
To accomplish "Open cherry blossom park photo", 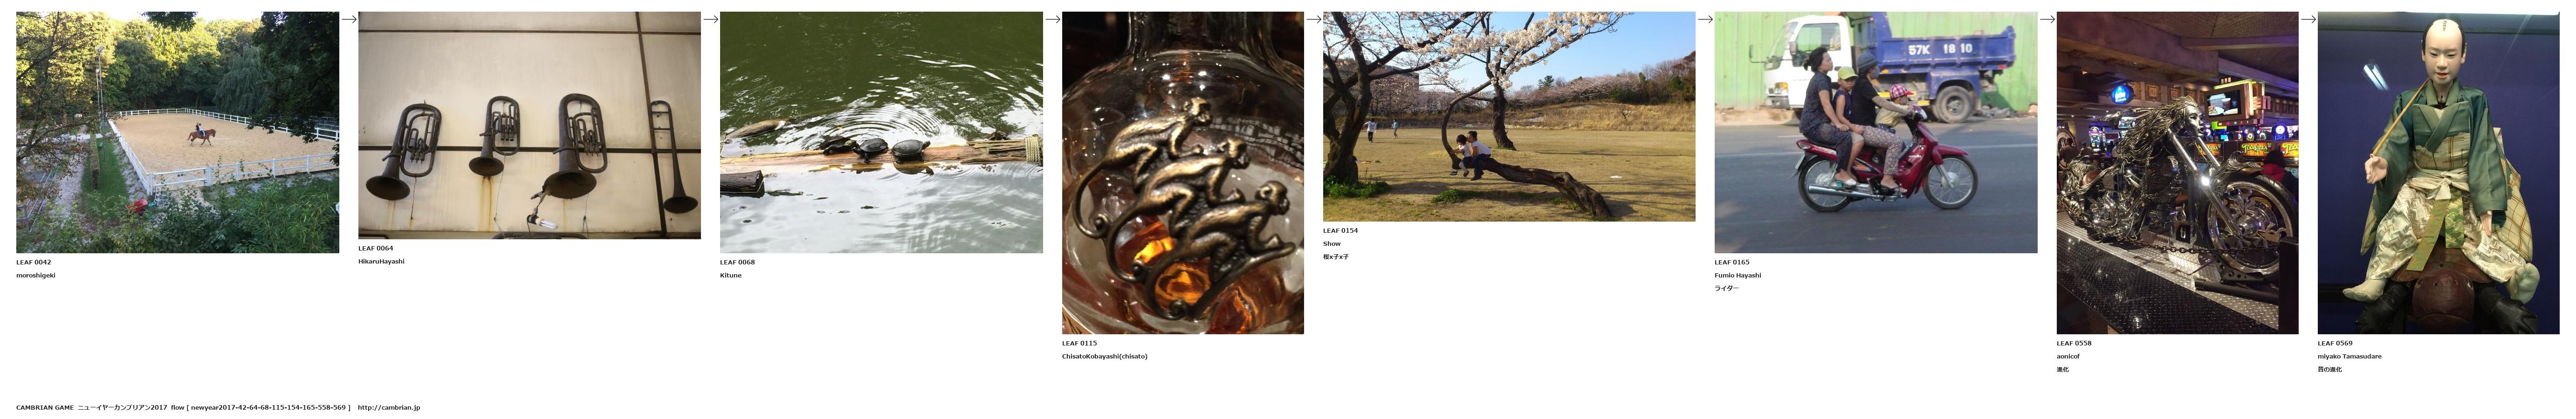I will pyautogui.click(x=1509, y=116).
